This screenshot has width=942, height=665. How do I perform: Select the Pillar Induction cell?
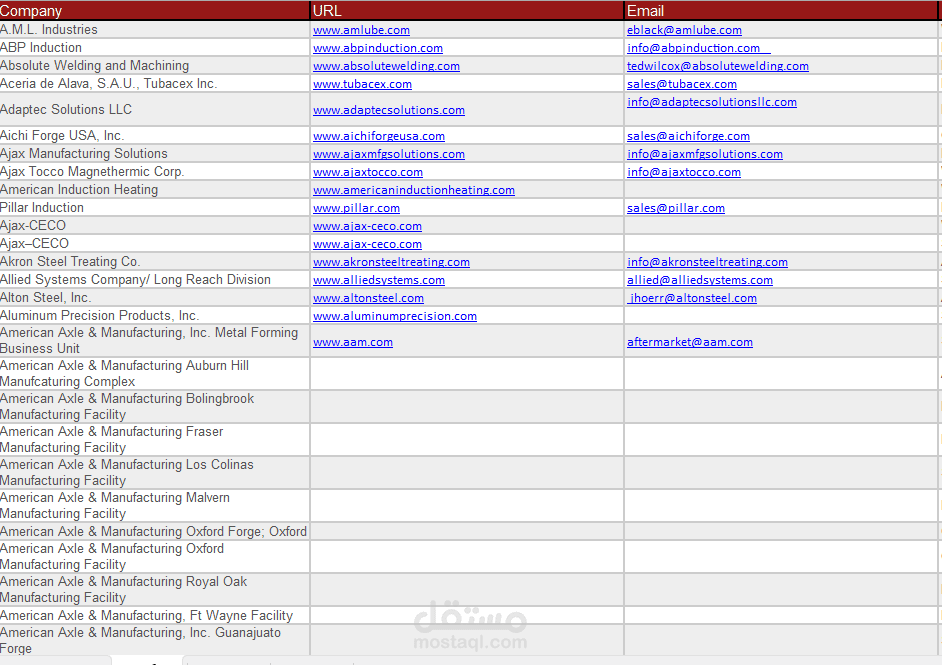154,208
